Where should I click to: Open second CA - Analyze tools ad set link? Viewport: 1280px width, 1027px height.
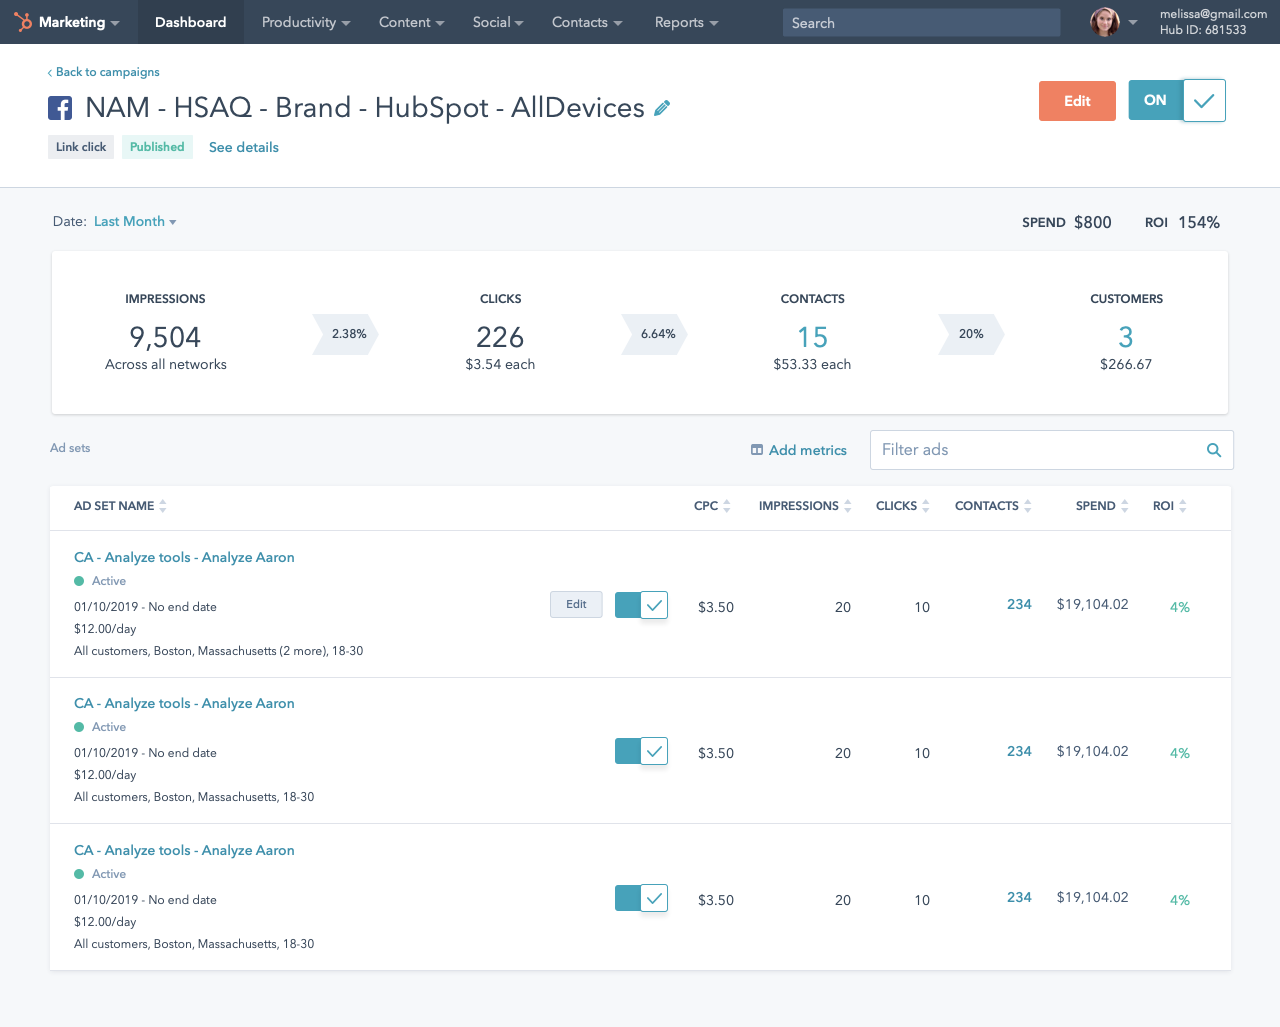(x=184, y=703)
